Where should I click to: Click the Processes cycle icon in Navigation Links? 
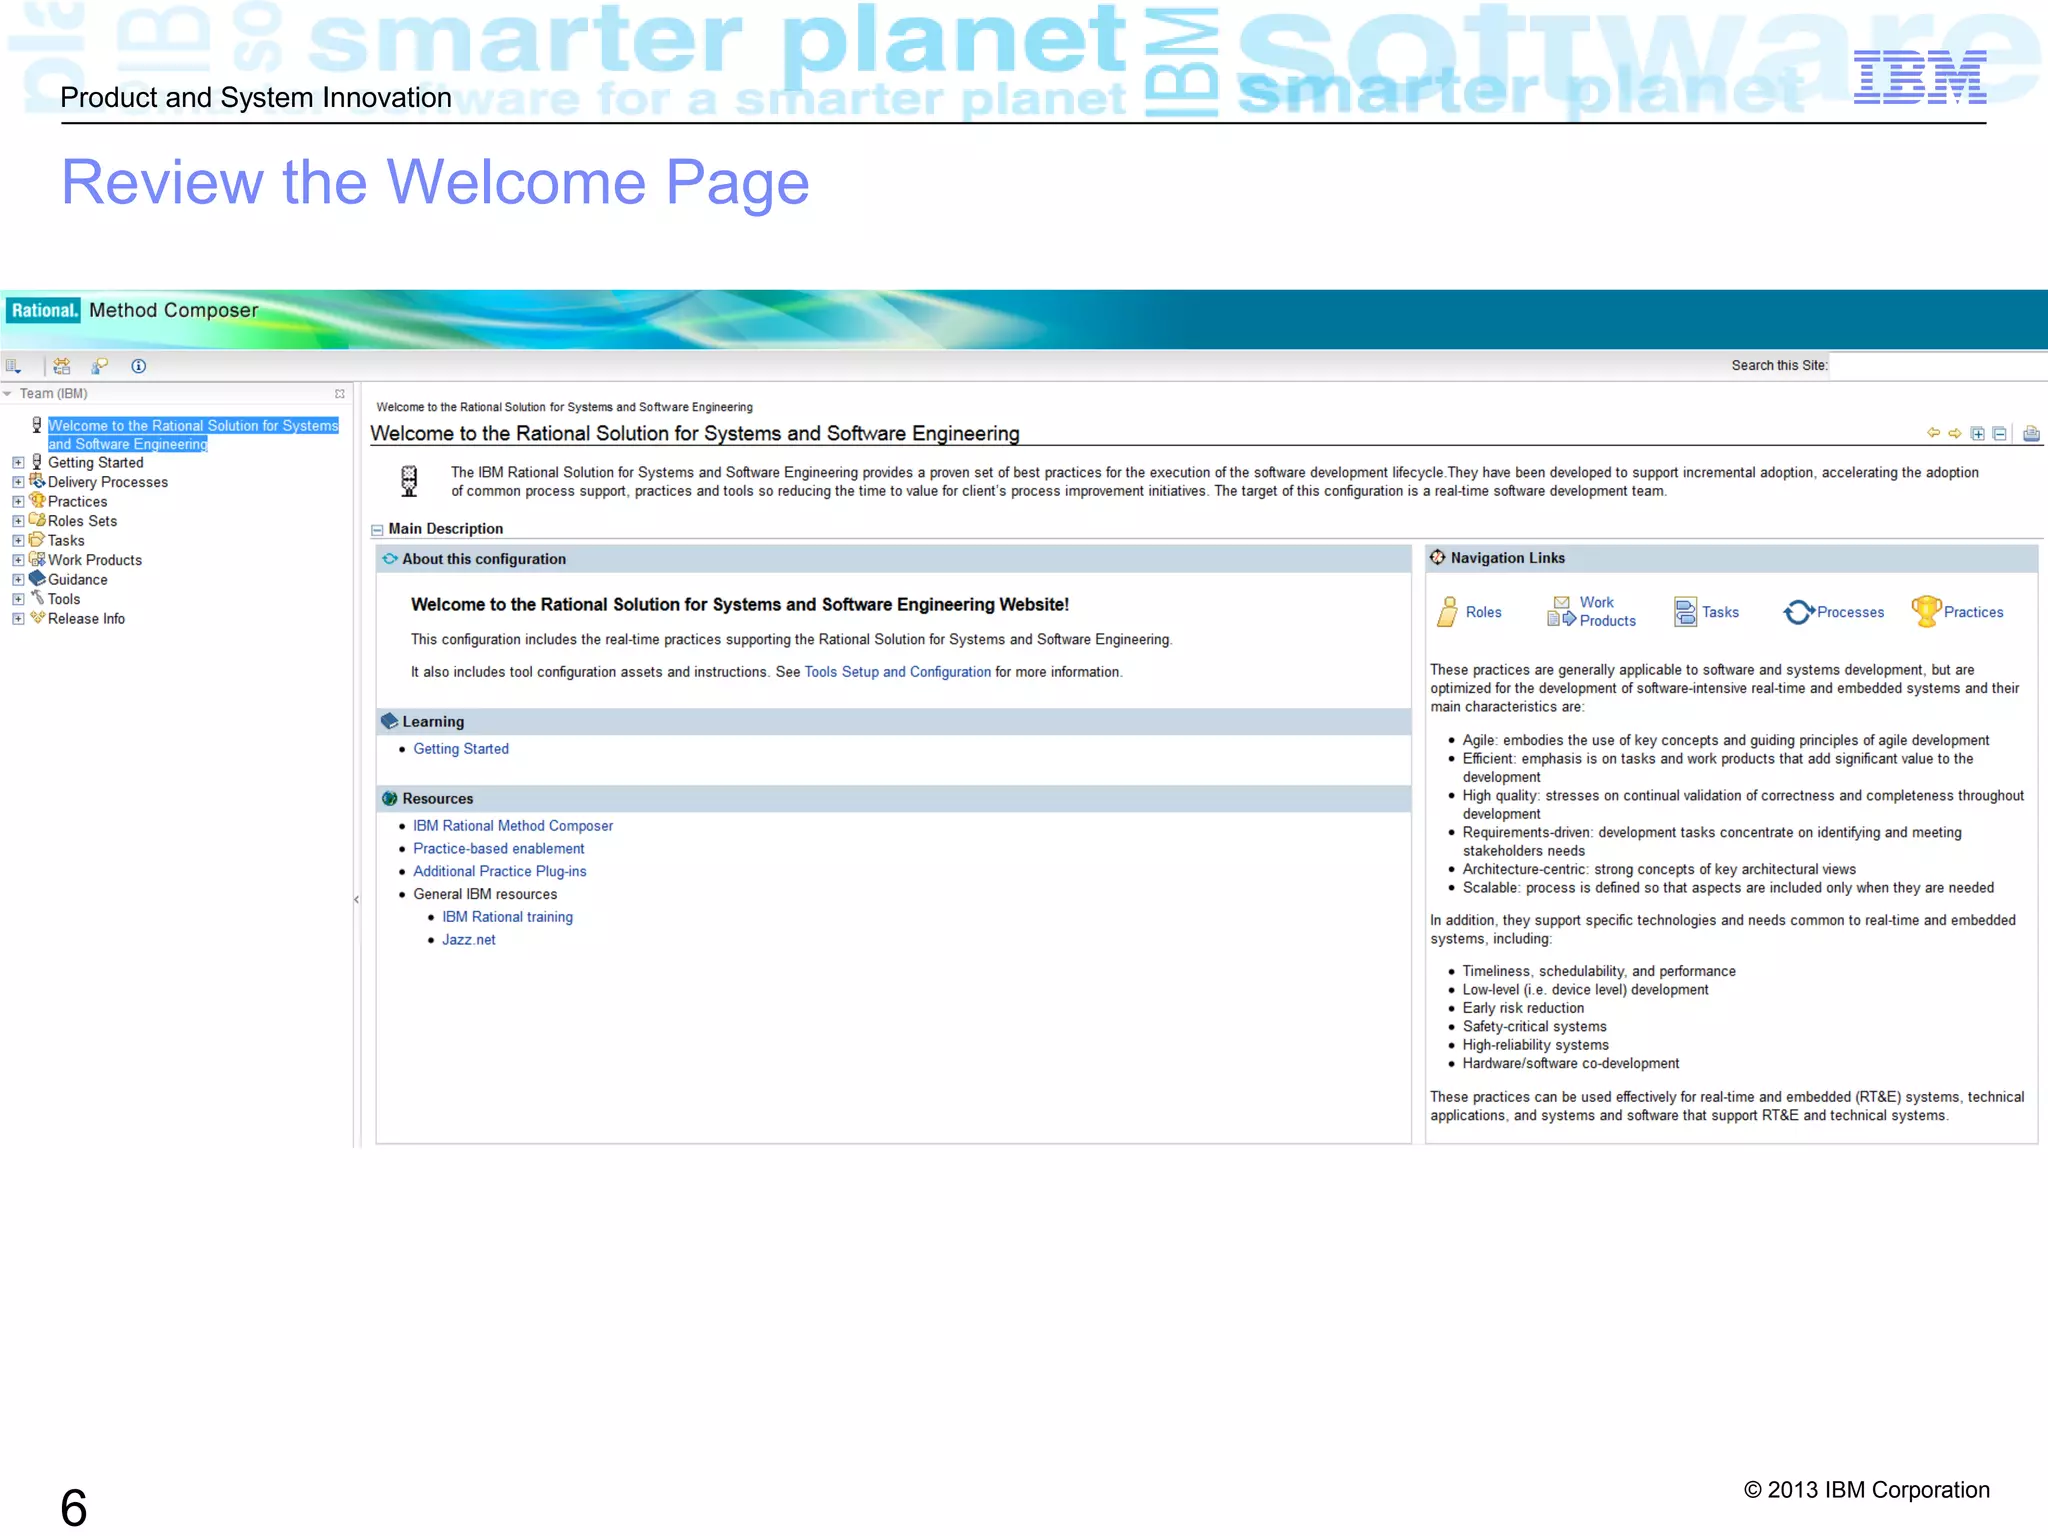coord(1799,612)
